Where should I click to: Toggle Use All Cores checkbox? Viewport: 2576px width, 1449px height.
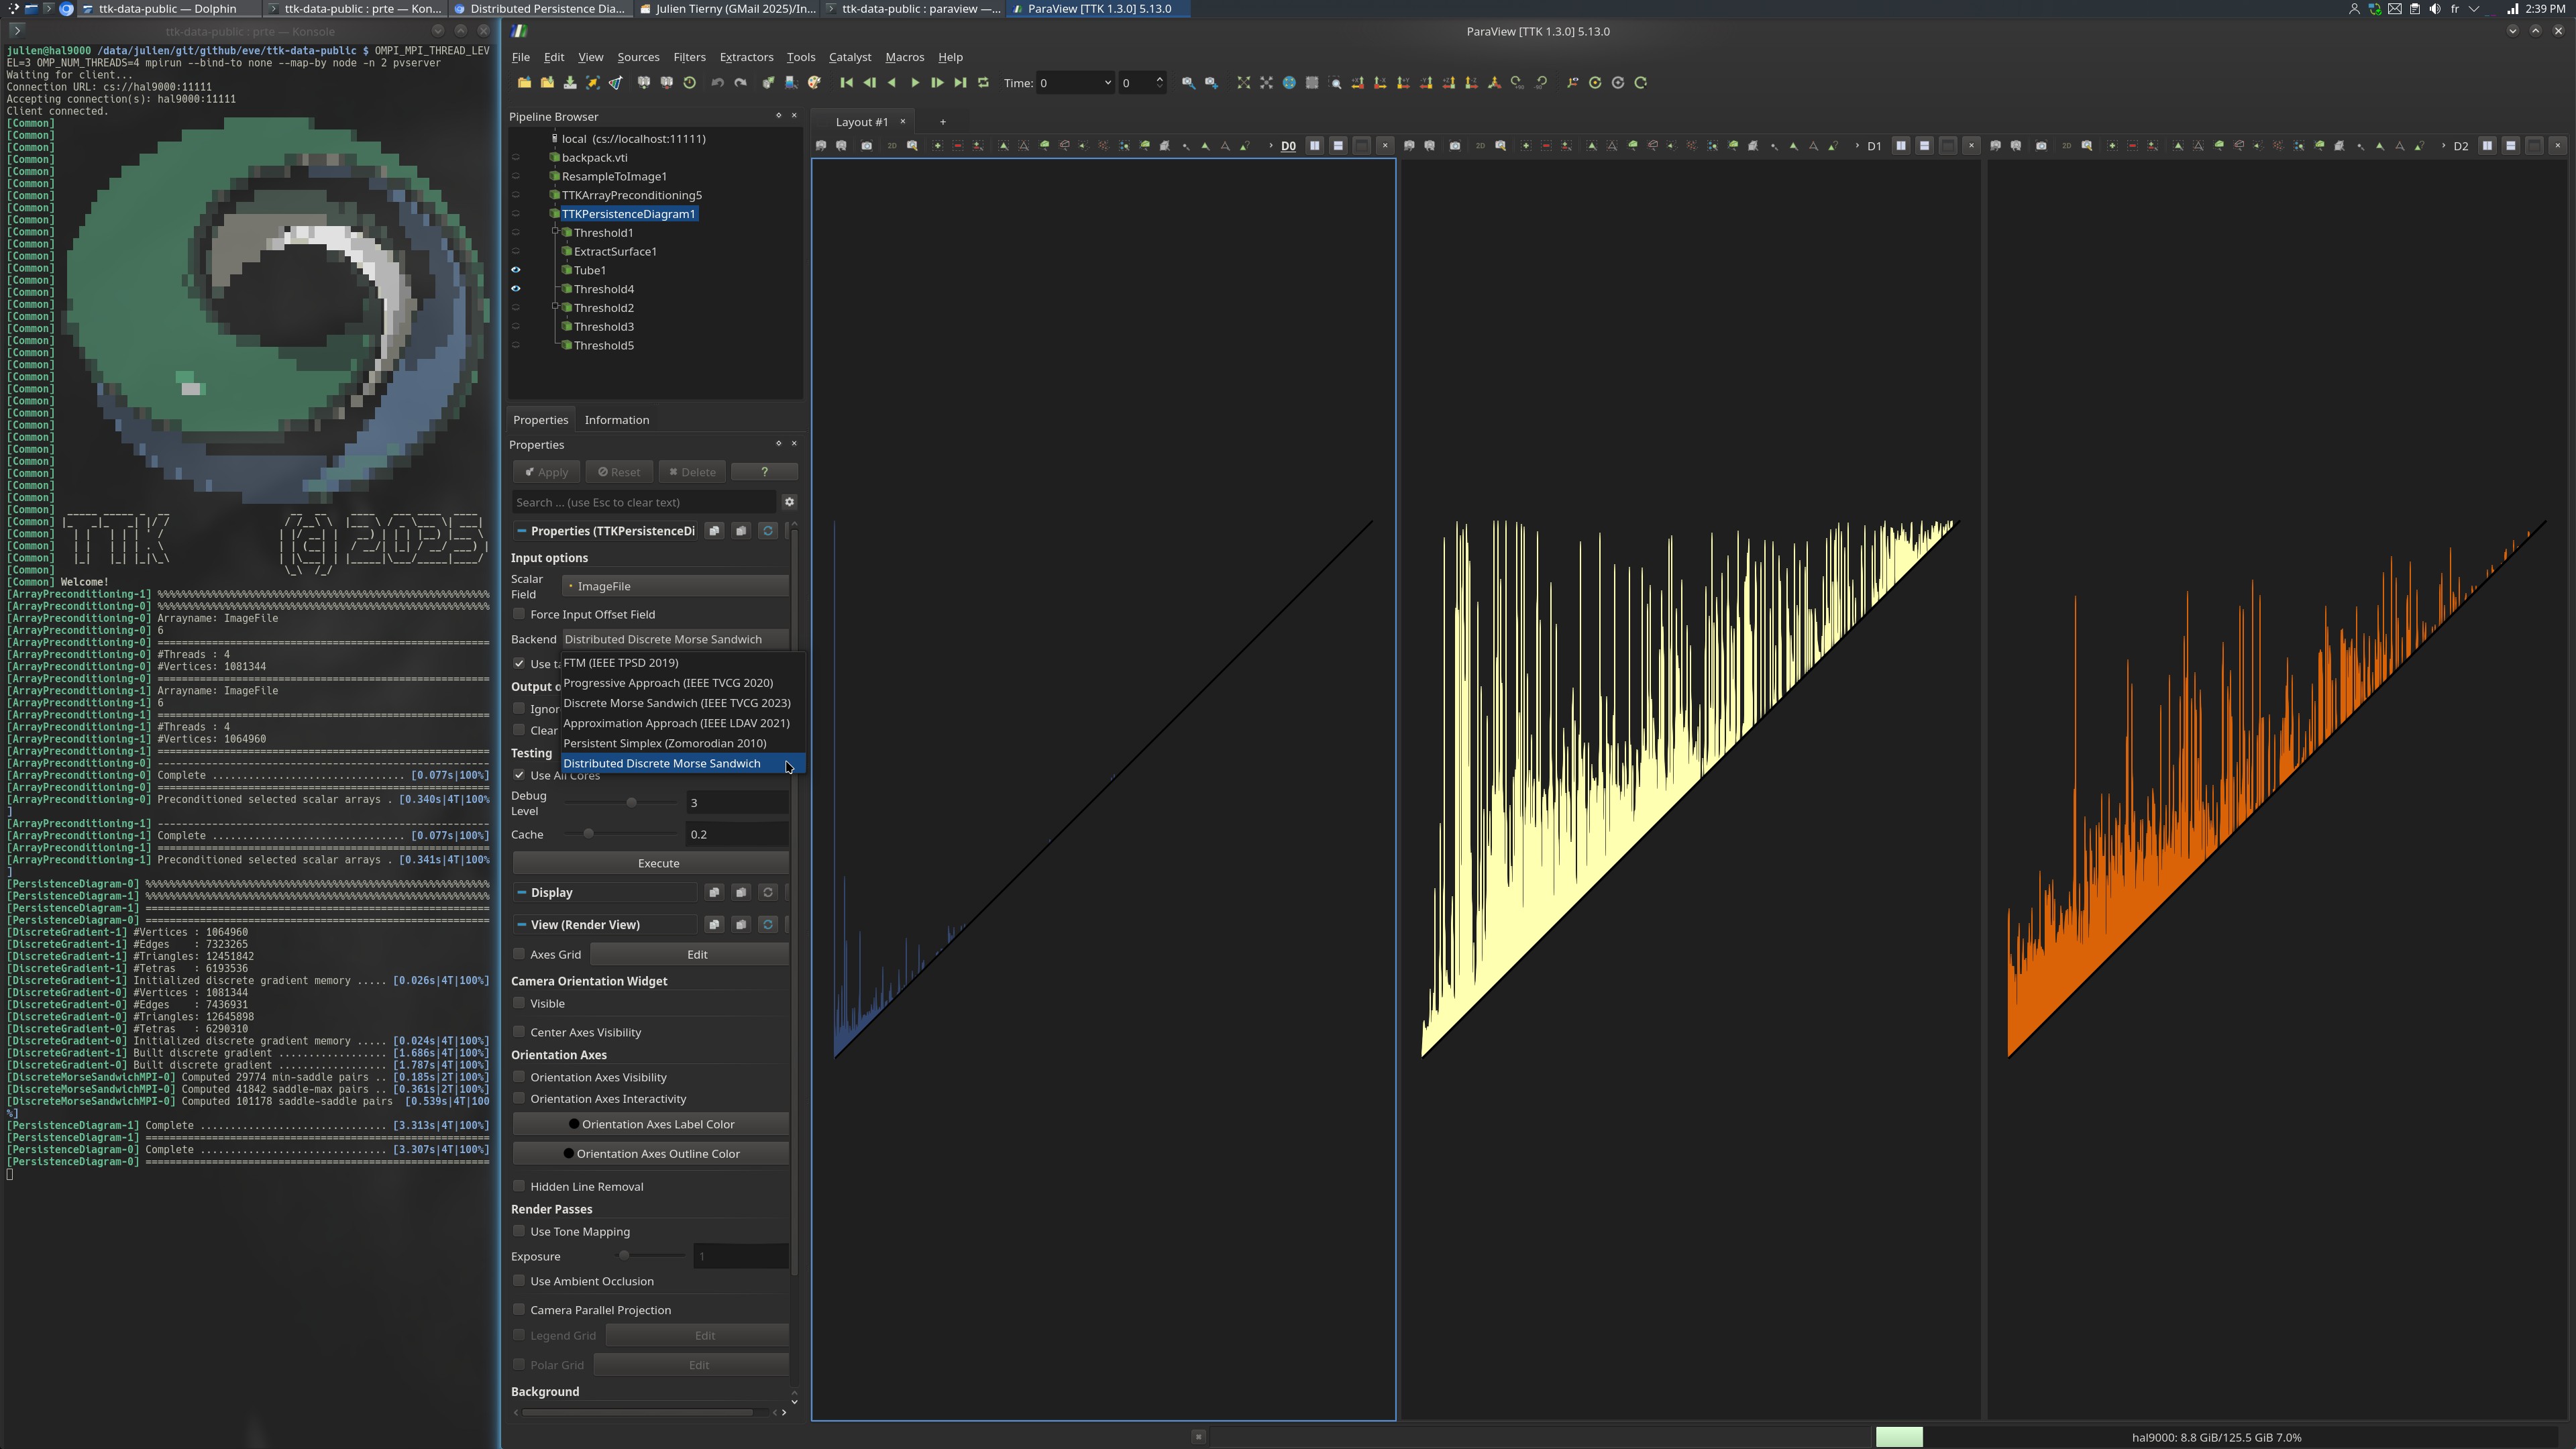(x=519, y=775)
